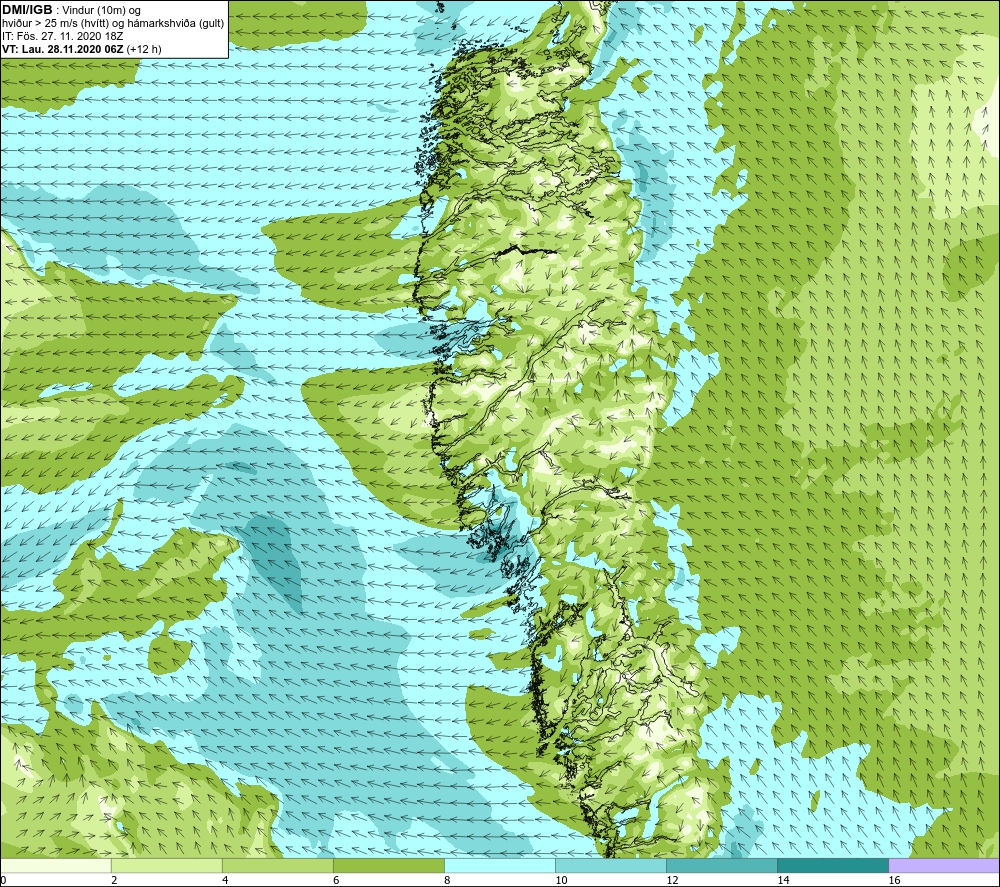Click the pale 0–2 m/s legend swatch
This screenshot has height=887, width=1000.
point(56,865)
